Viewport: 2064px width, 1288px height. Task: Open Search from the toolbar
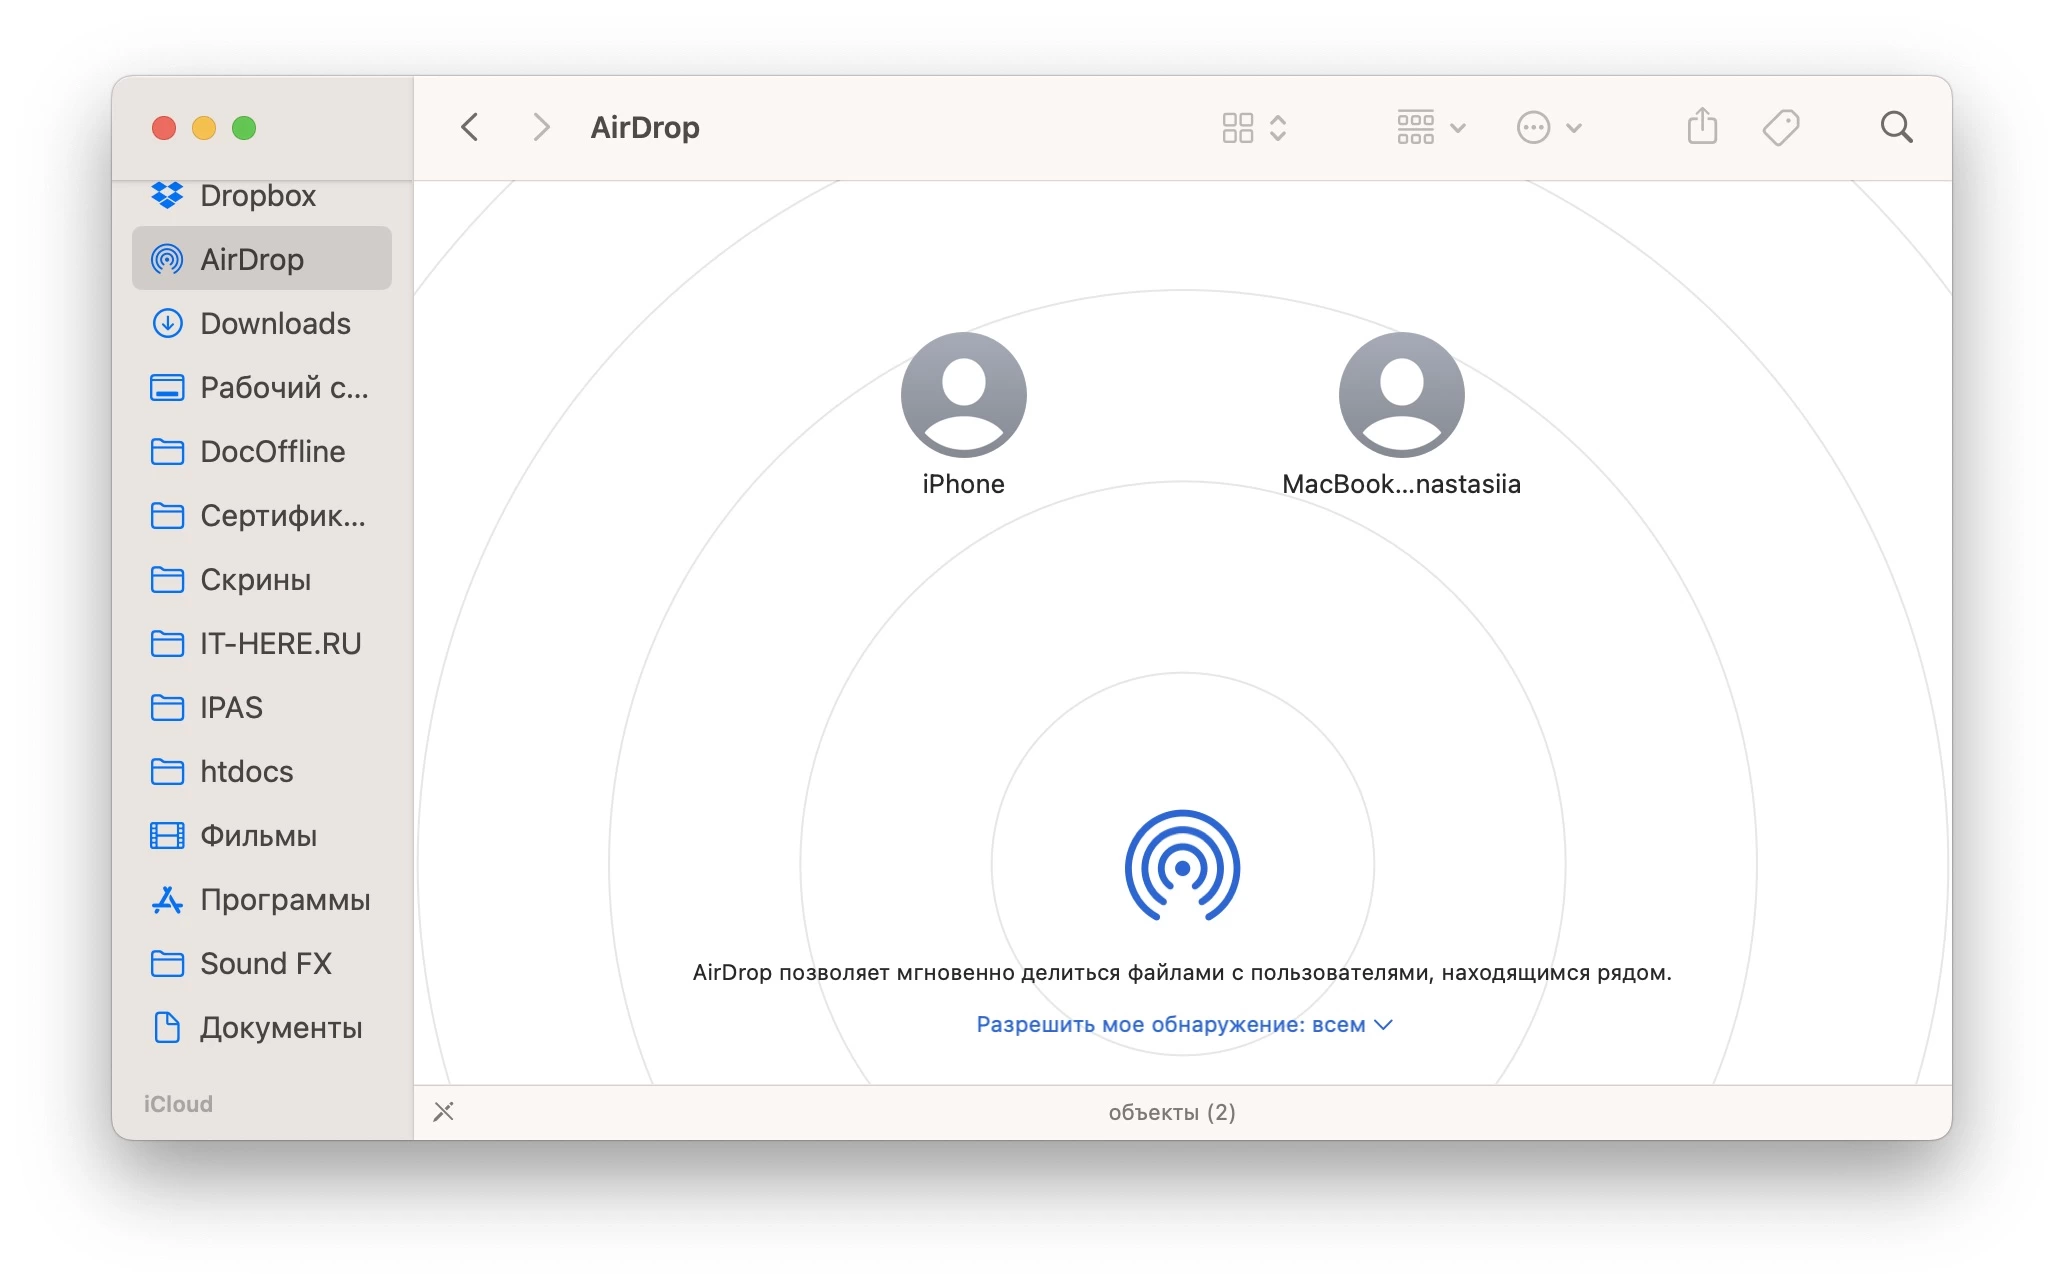(1897, 126)
